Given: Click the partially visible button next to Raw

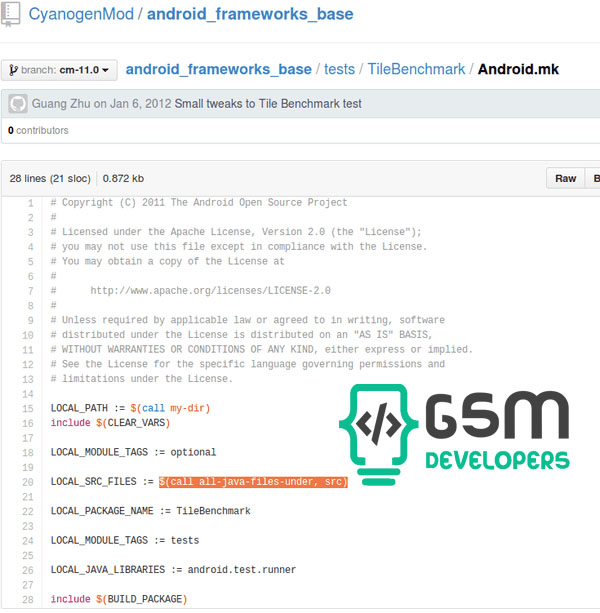Looking at the screenshot, I should tap(594, 179).
